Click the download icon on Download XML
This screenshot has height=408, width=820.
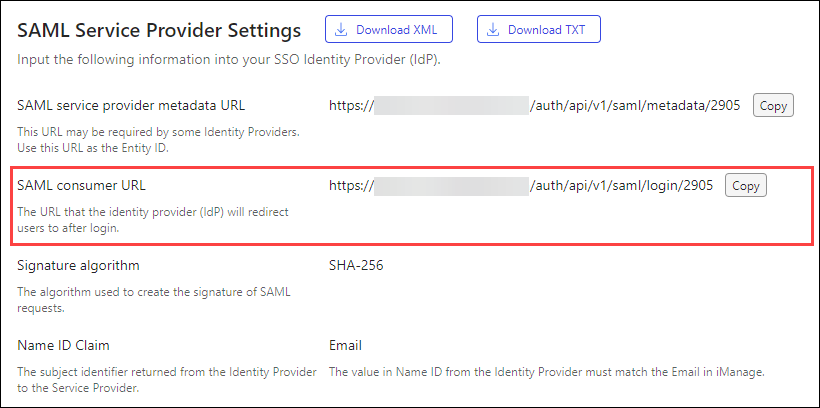(341, 29)
